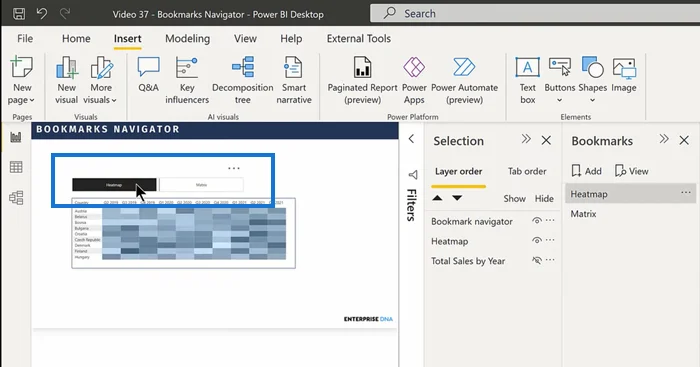The width and height of the screenshot is (700, 367).
Task: Open more options for Heatmap bookmark
Action: (x=686, y=193)
